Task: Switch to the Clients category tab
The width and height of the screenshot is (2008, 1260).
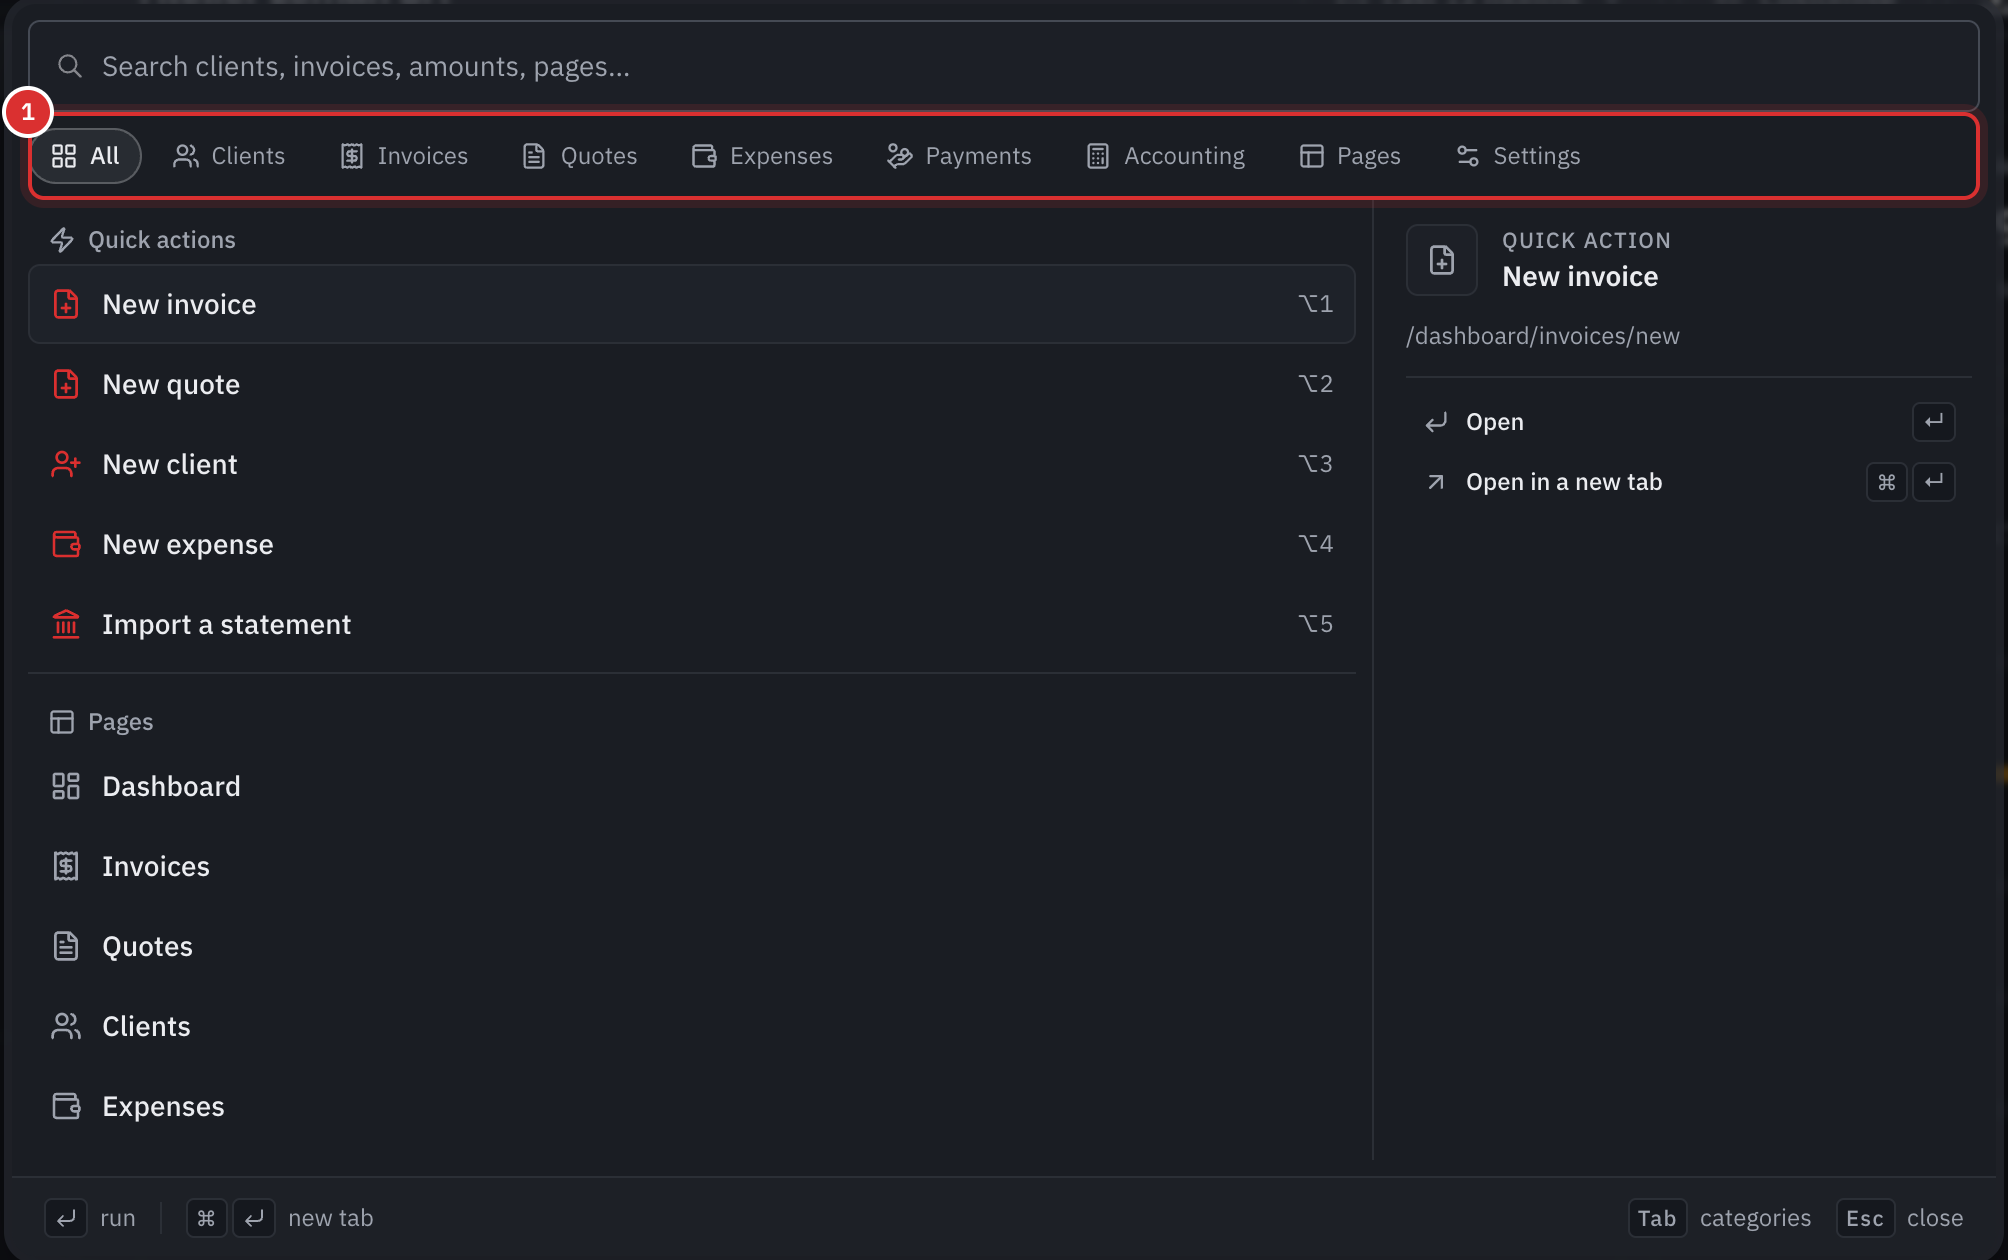Action: (229, 156)
